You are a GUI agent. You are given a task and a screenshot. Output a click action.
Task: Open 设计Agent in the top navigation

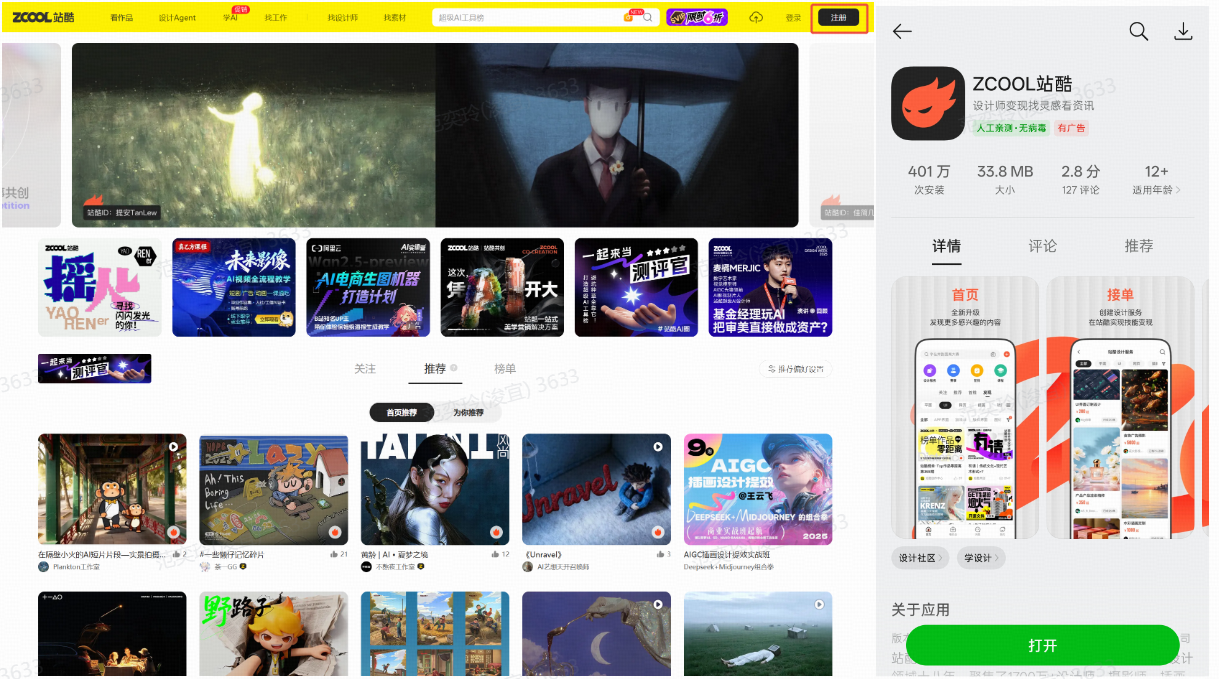177,18
